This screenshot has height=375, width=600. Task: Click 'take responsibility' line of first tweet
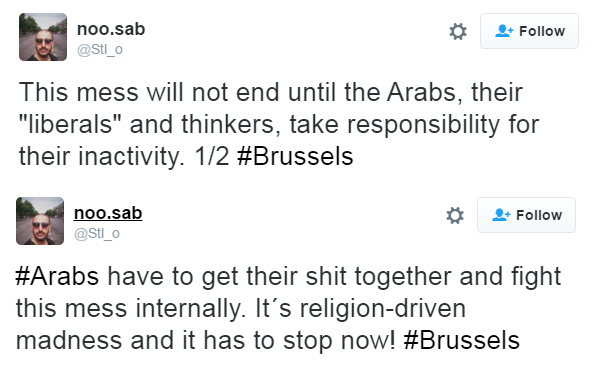coord(395,125)
